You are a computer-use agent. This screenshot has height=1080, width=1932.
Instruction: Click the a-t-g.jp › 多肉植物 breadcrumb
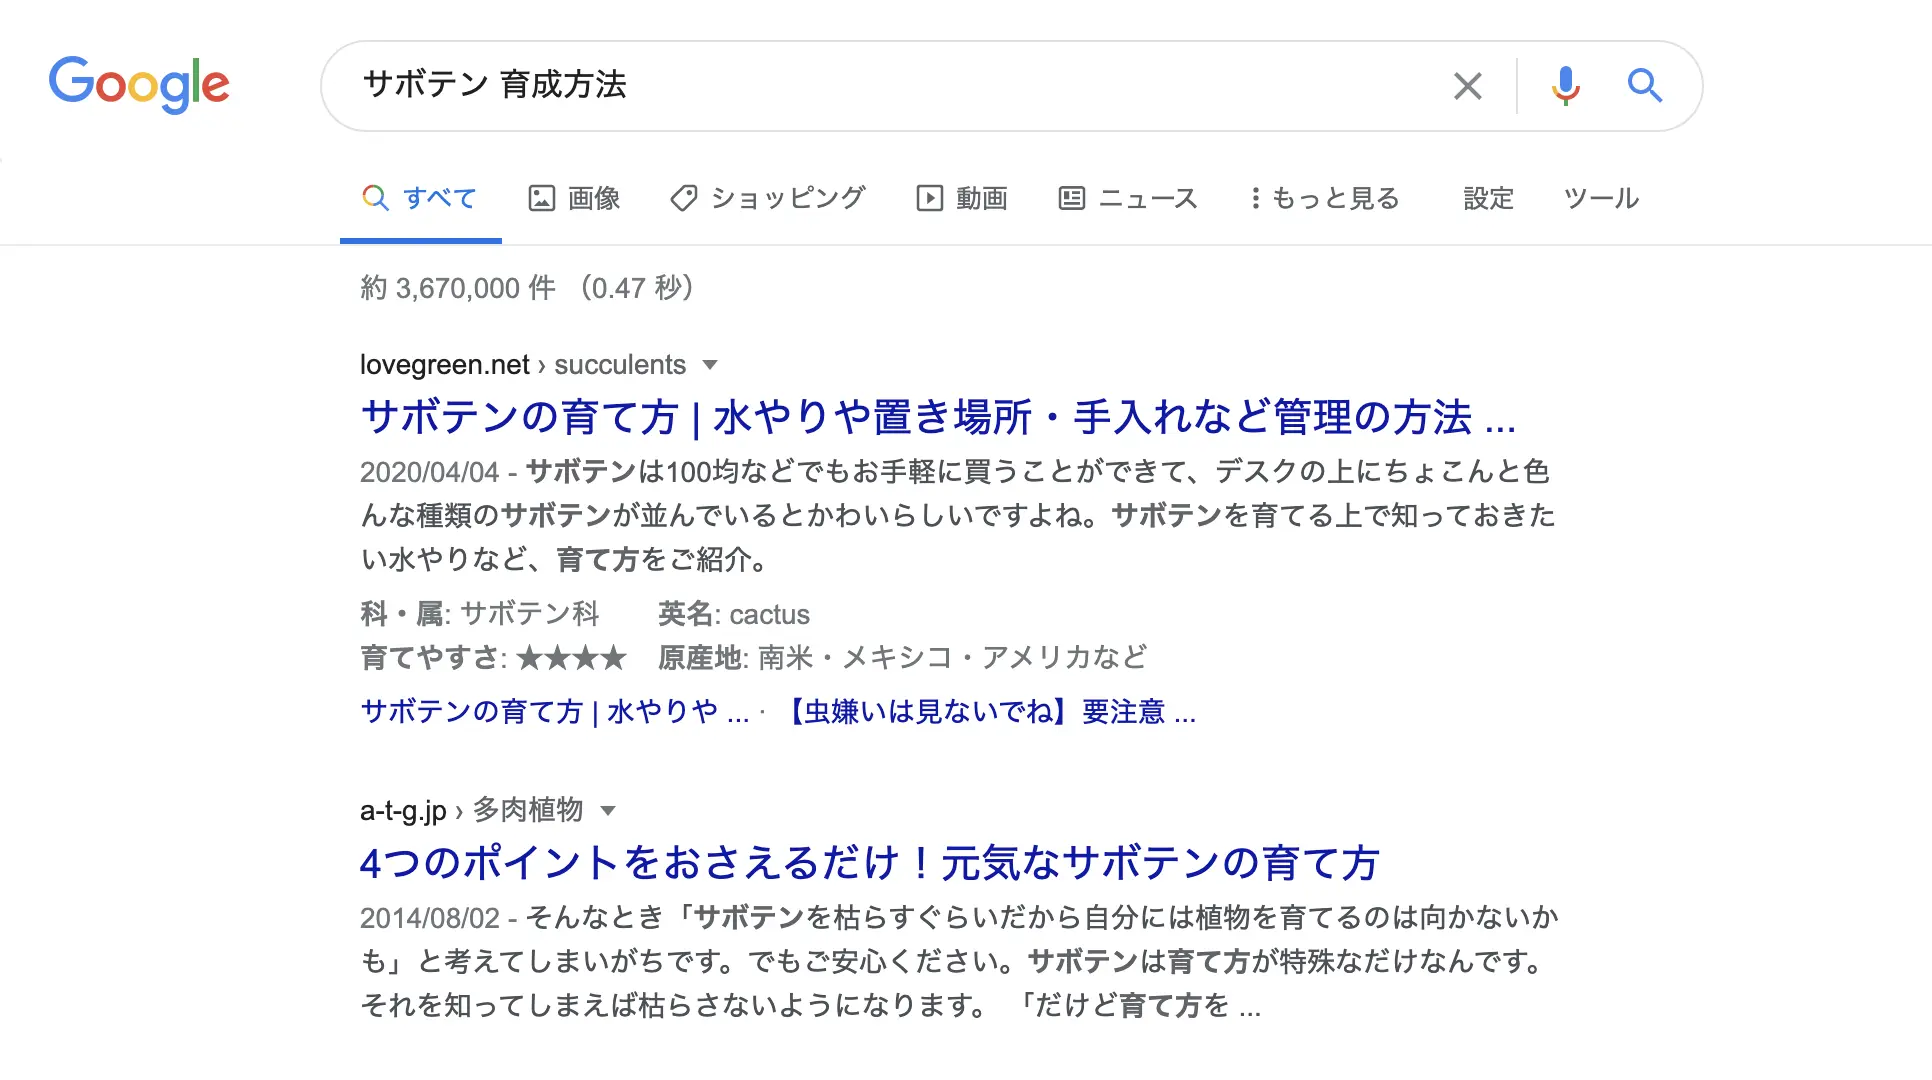[471, 810]
